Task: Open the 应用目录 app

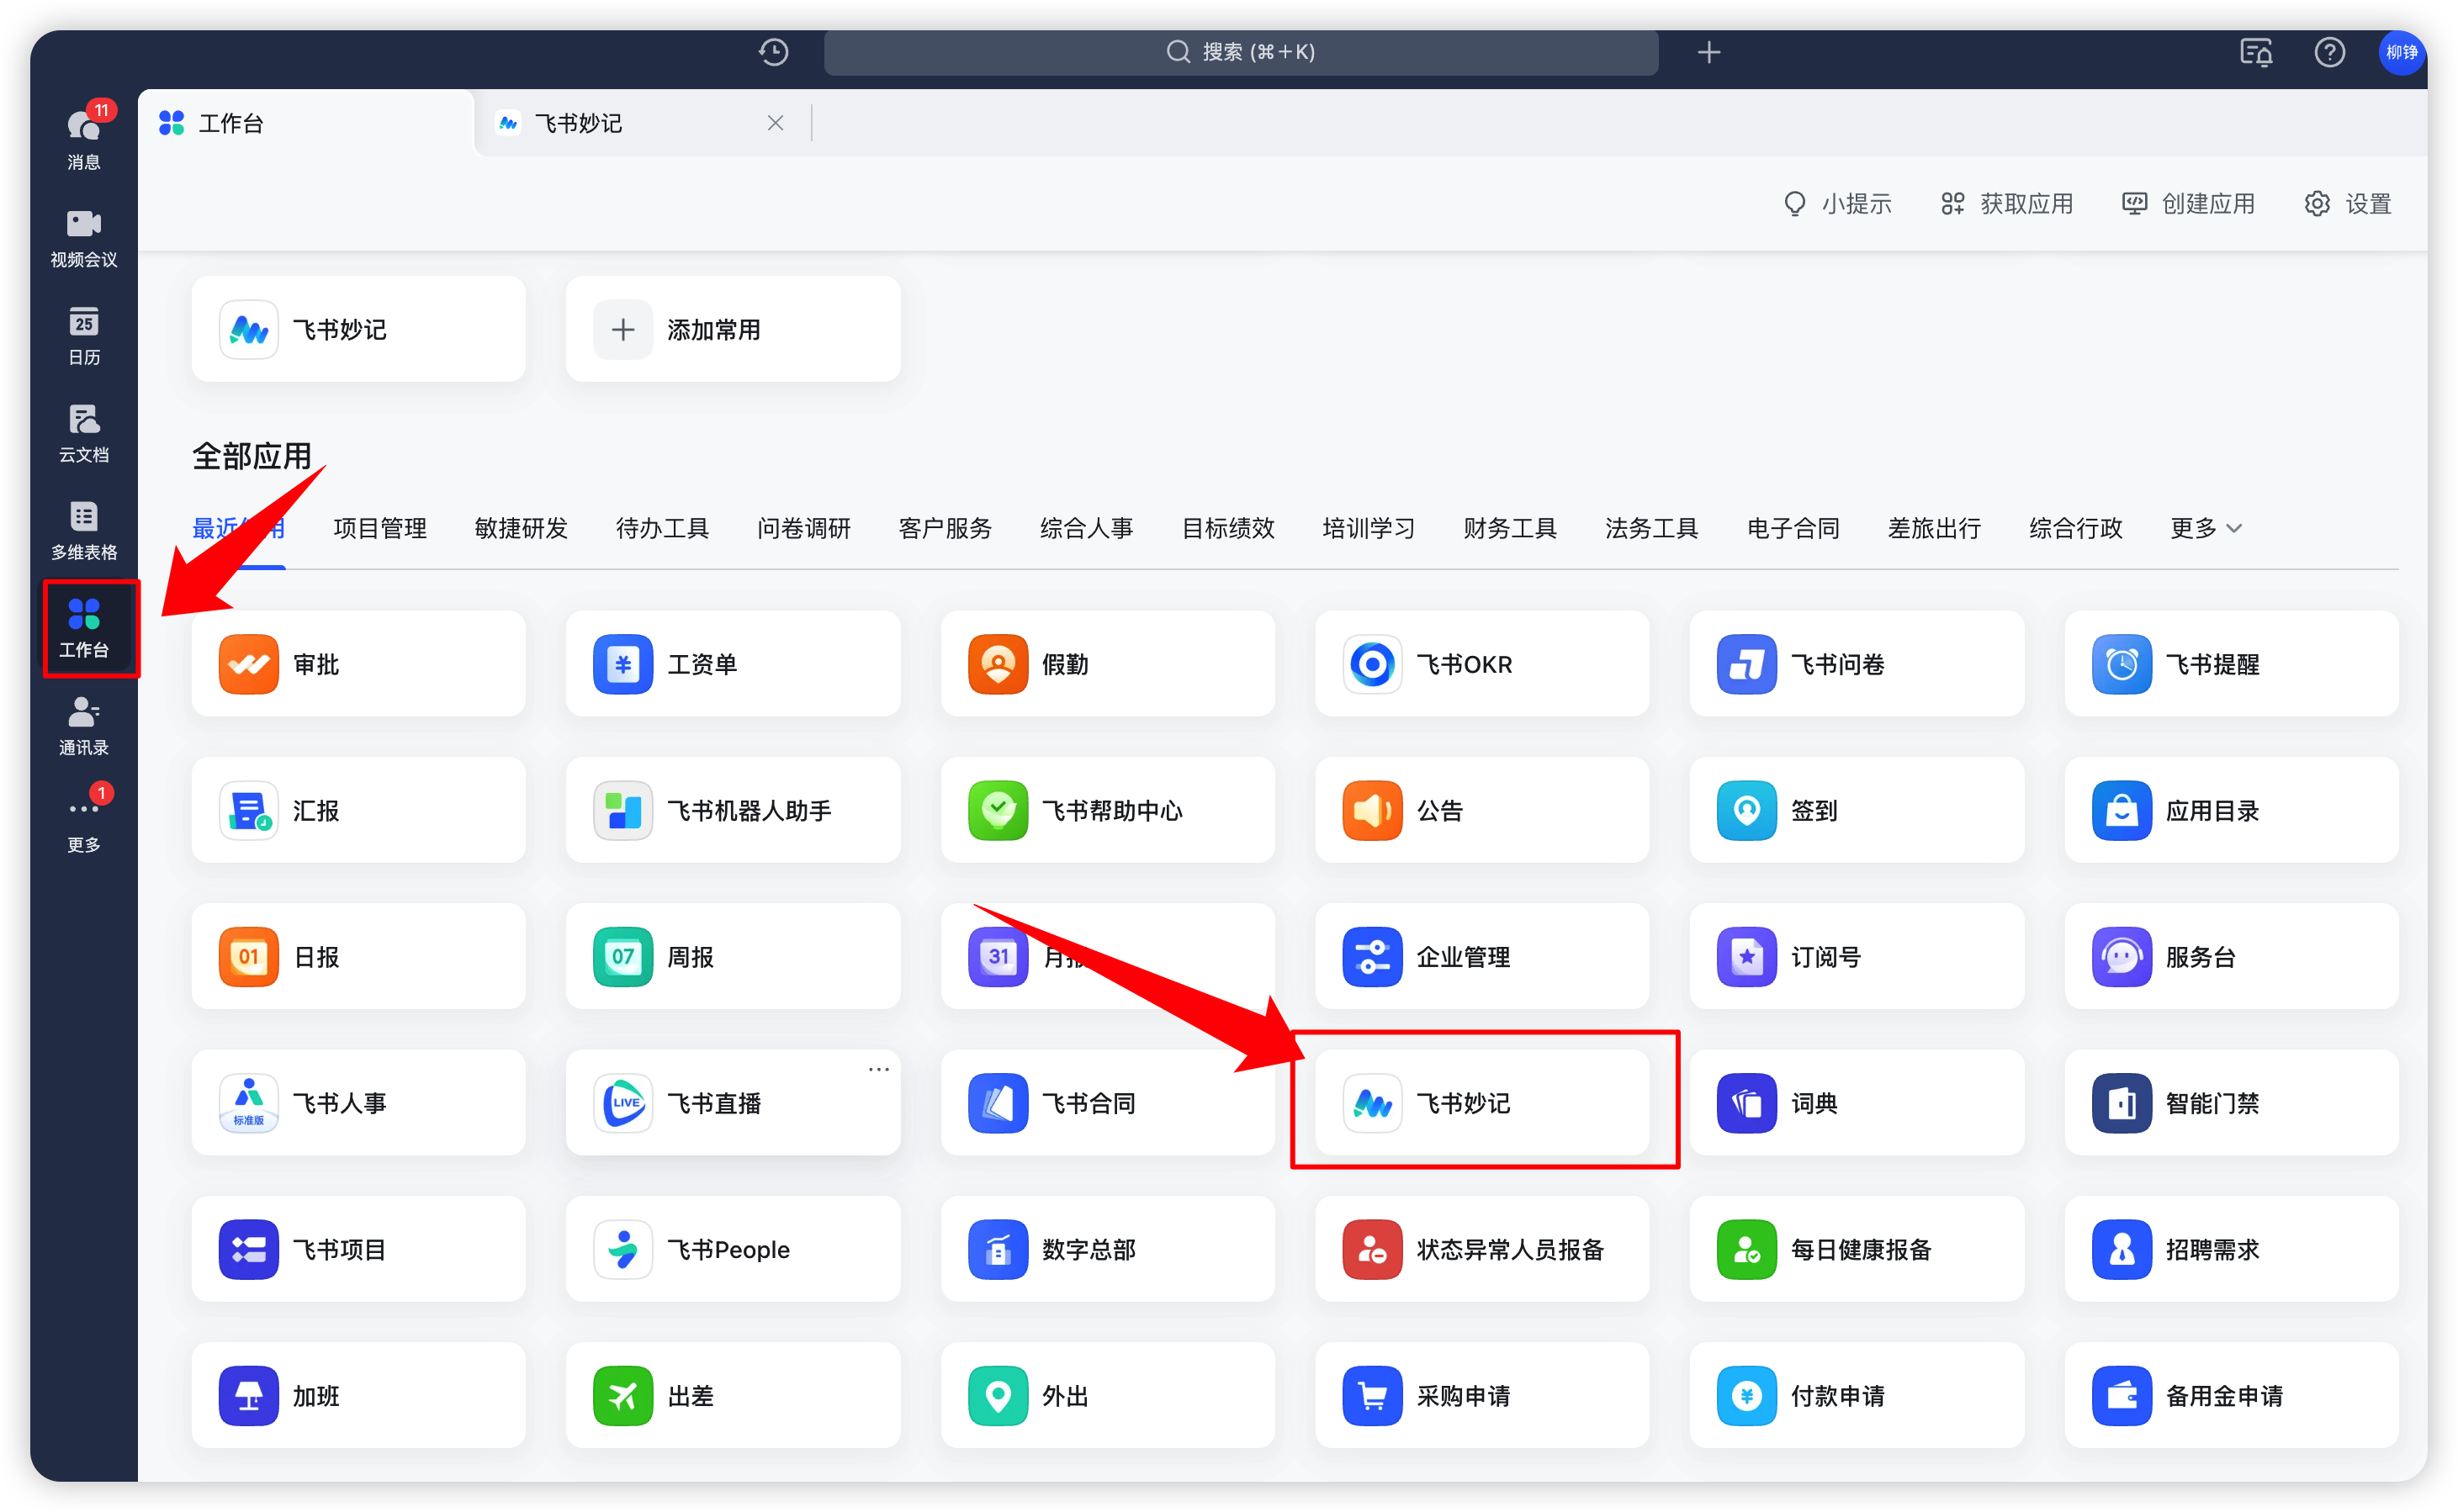Action: [x=2231, y=810]
